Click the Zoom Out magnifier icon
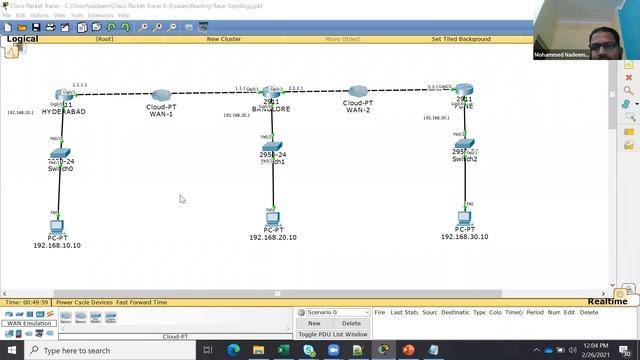640x360 pixels. 172,27
